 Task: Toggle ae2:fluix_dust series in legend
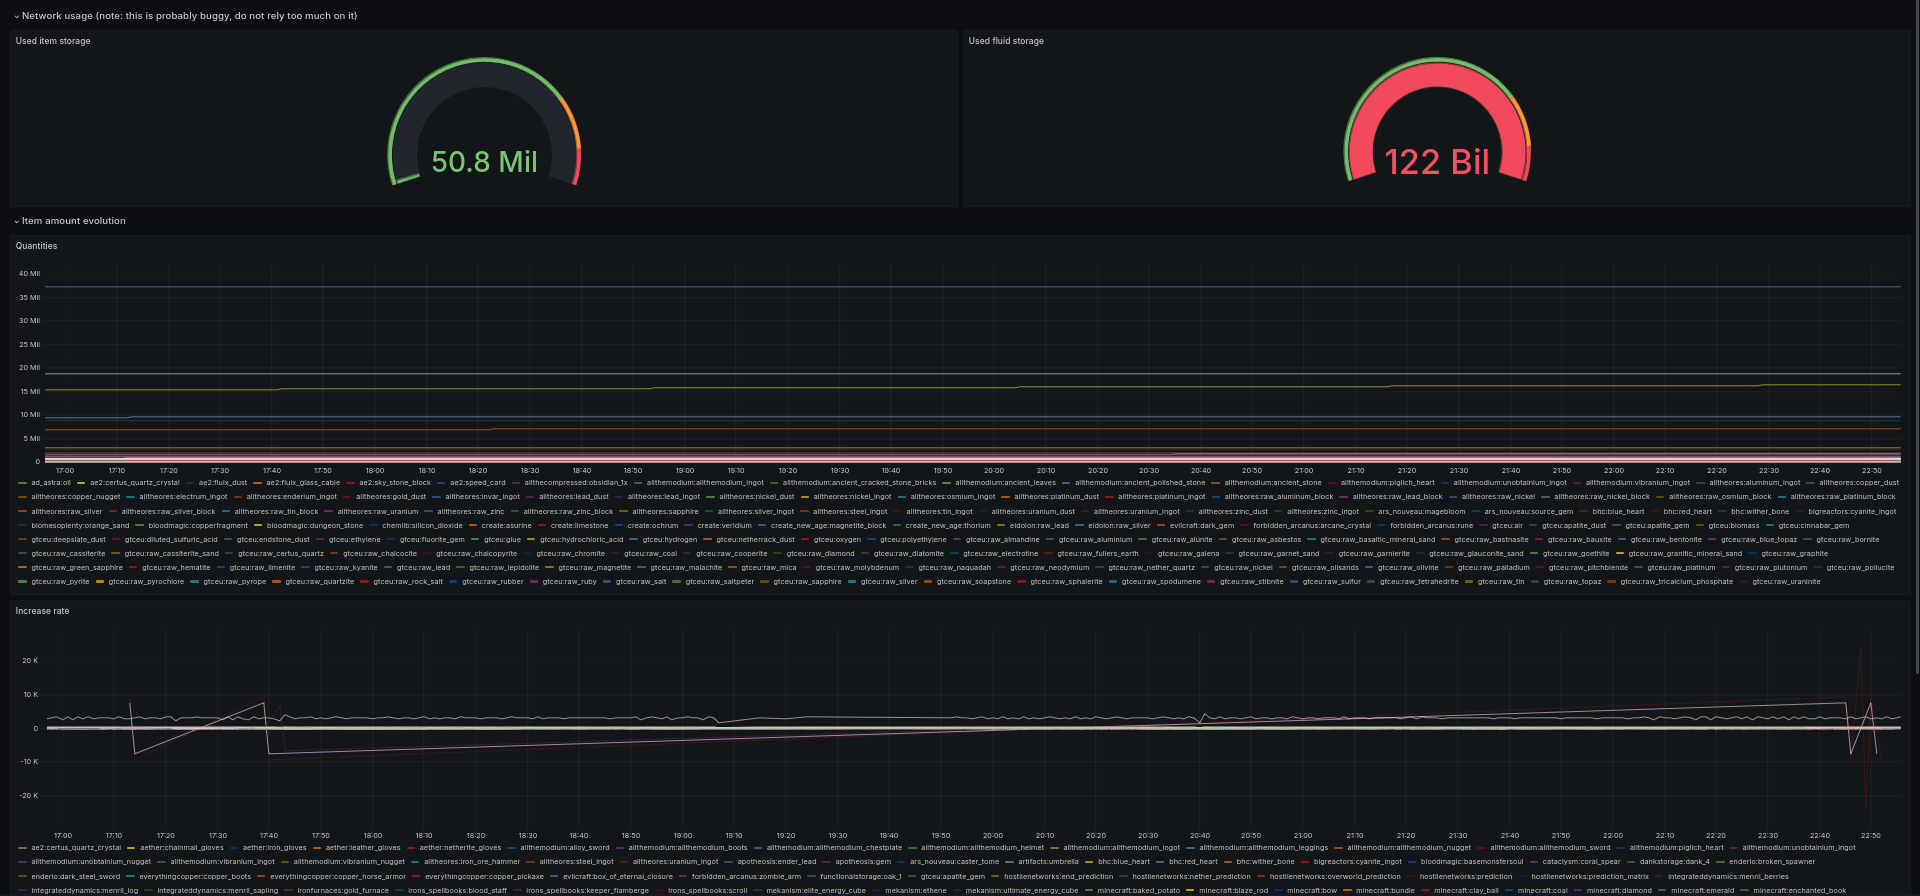223,483
